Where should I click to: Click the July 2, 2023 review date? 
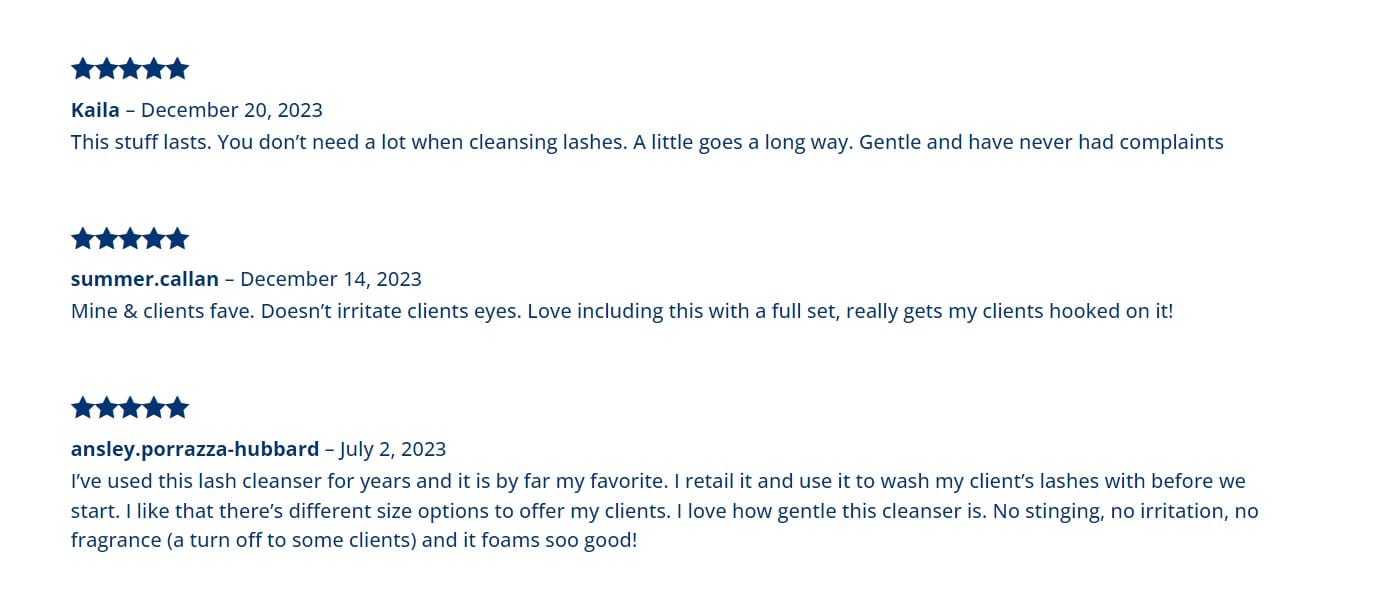(392, 449)
